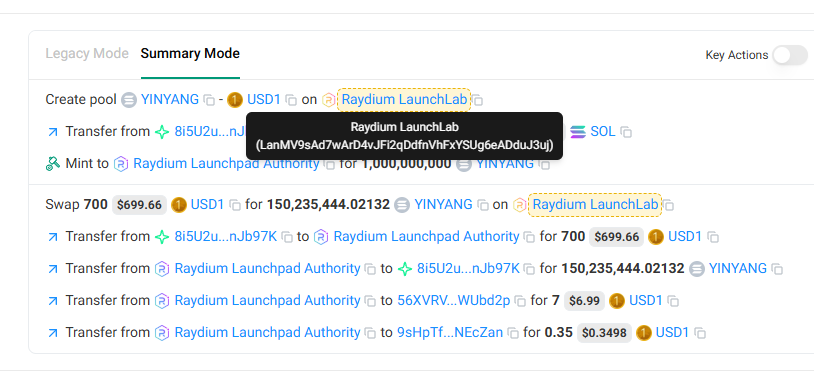The height and width of the screenshot is (386, 814).
Task: Click YINYANG link in 150,235,444.02132 transfer row
Action: tap(738, 269)
